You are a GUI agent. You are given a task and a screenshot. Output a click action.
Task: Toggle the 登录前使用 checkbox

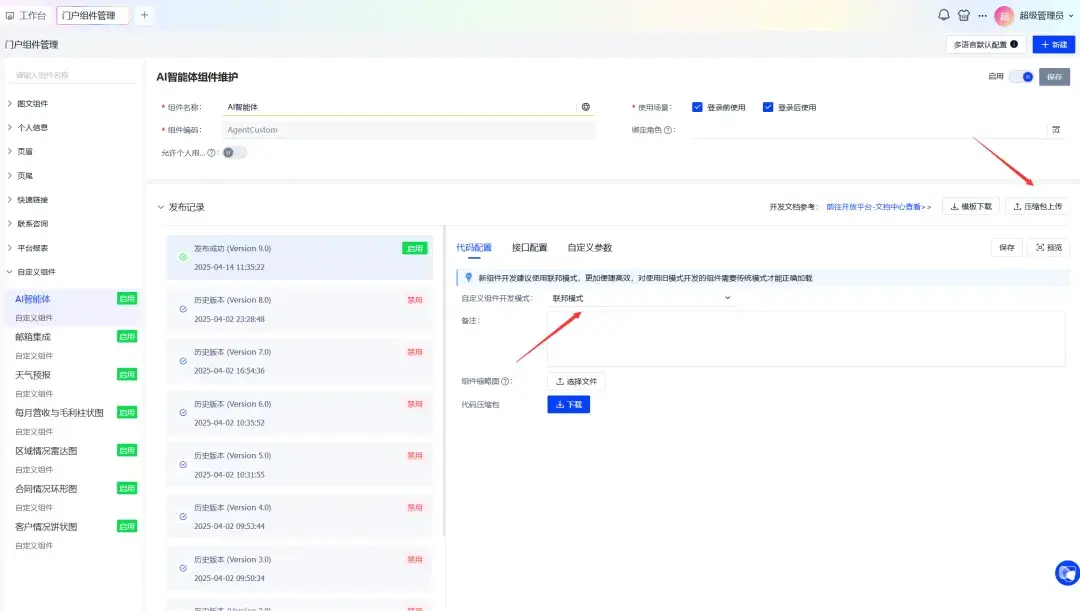coord(697,107)
